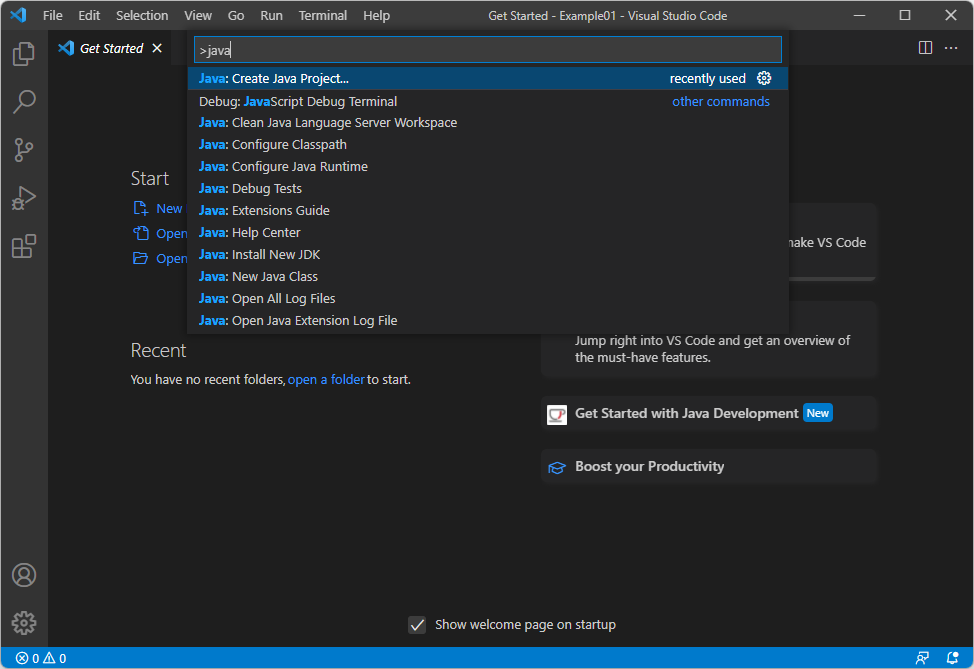Open the feedback icon in status bar

922,658
